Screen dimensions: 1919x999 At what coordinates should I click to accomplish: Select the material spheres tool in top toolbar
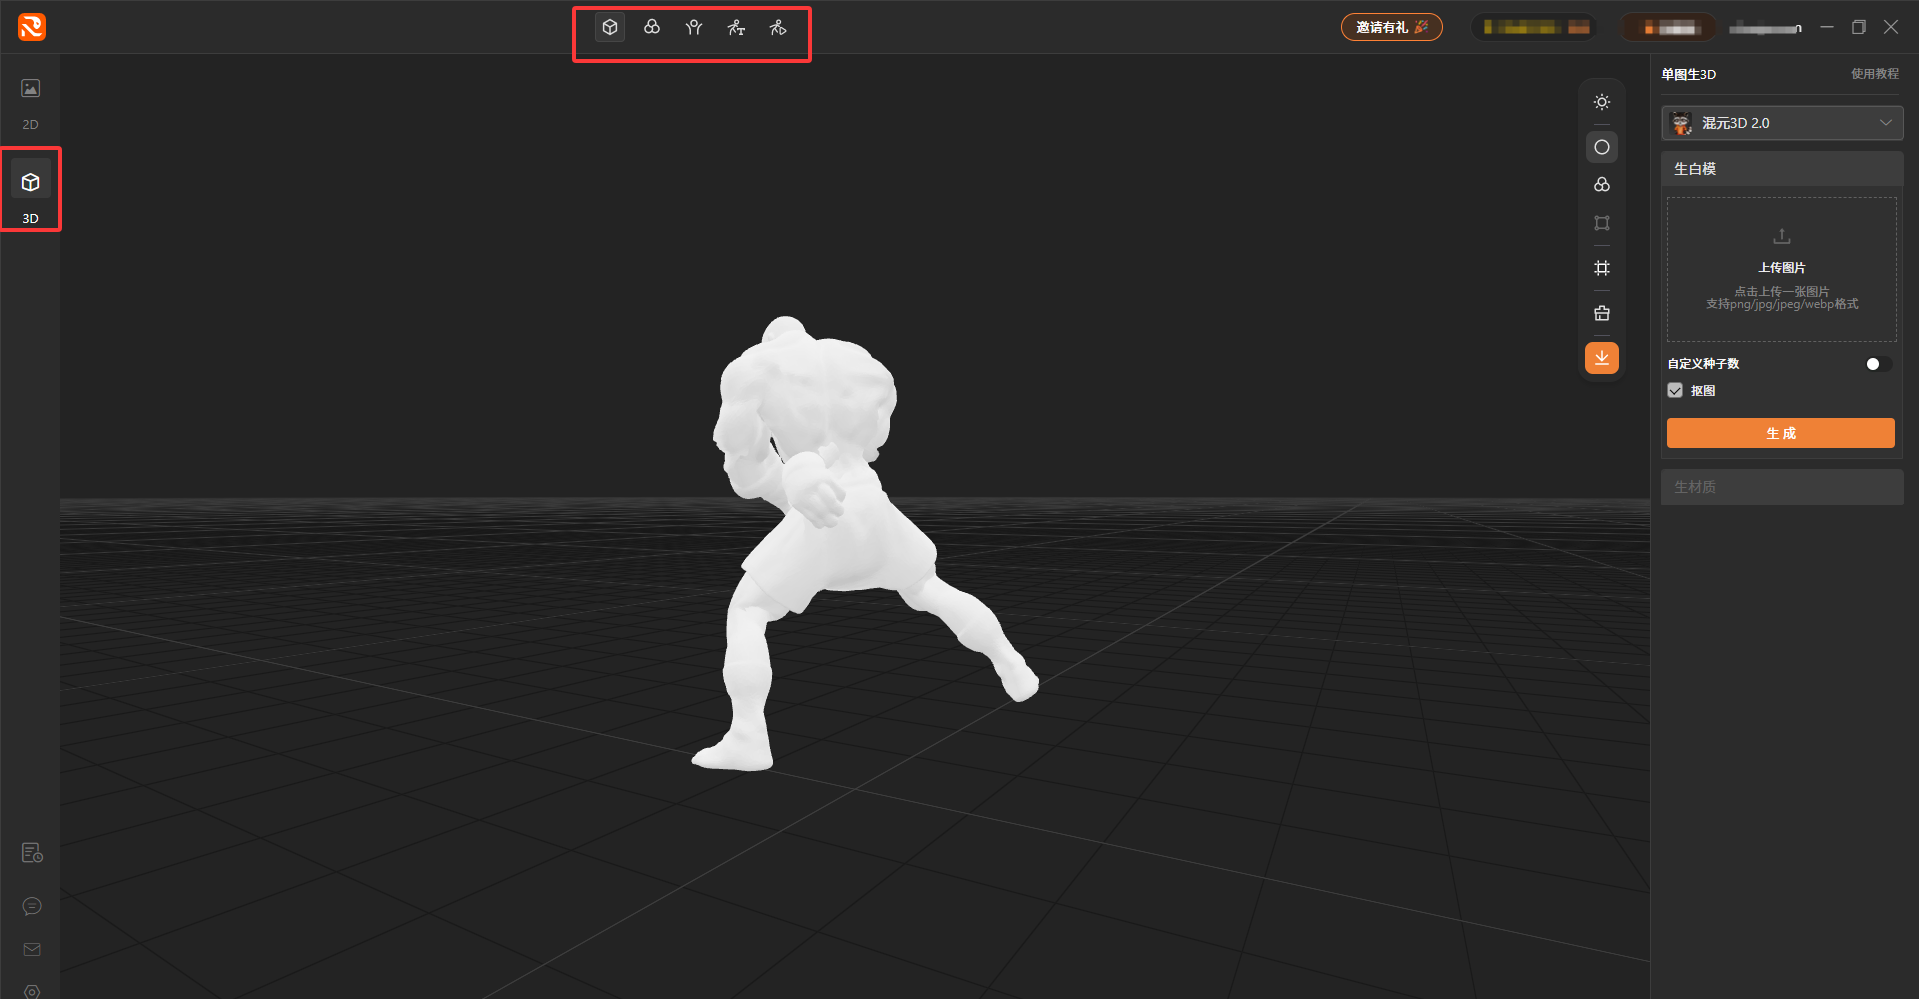click(x=652, y=27)
